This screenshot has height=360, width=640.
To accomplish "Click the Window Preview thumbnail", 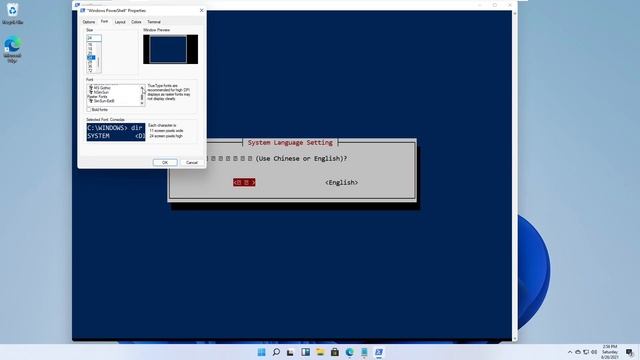I will point(171,49).
